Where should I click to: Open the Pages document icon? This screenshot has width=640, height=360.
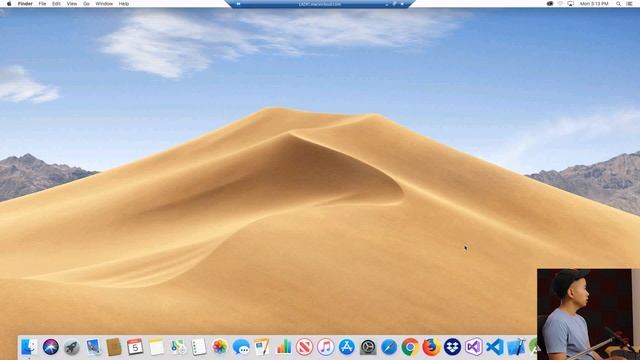pyautogui.click(x=262, y=347)
